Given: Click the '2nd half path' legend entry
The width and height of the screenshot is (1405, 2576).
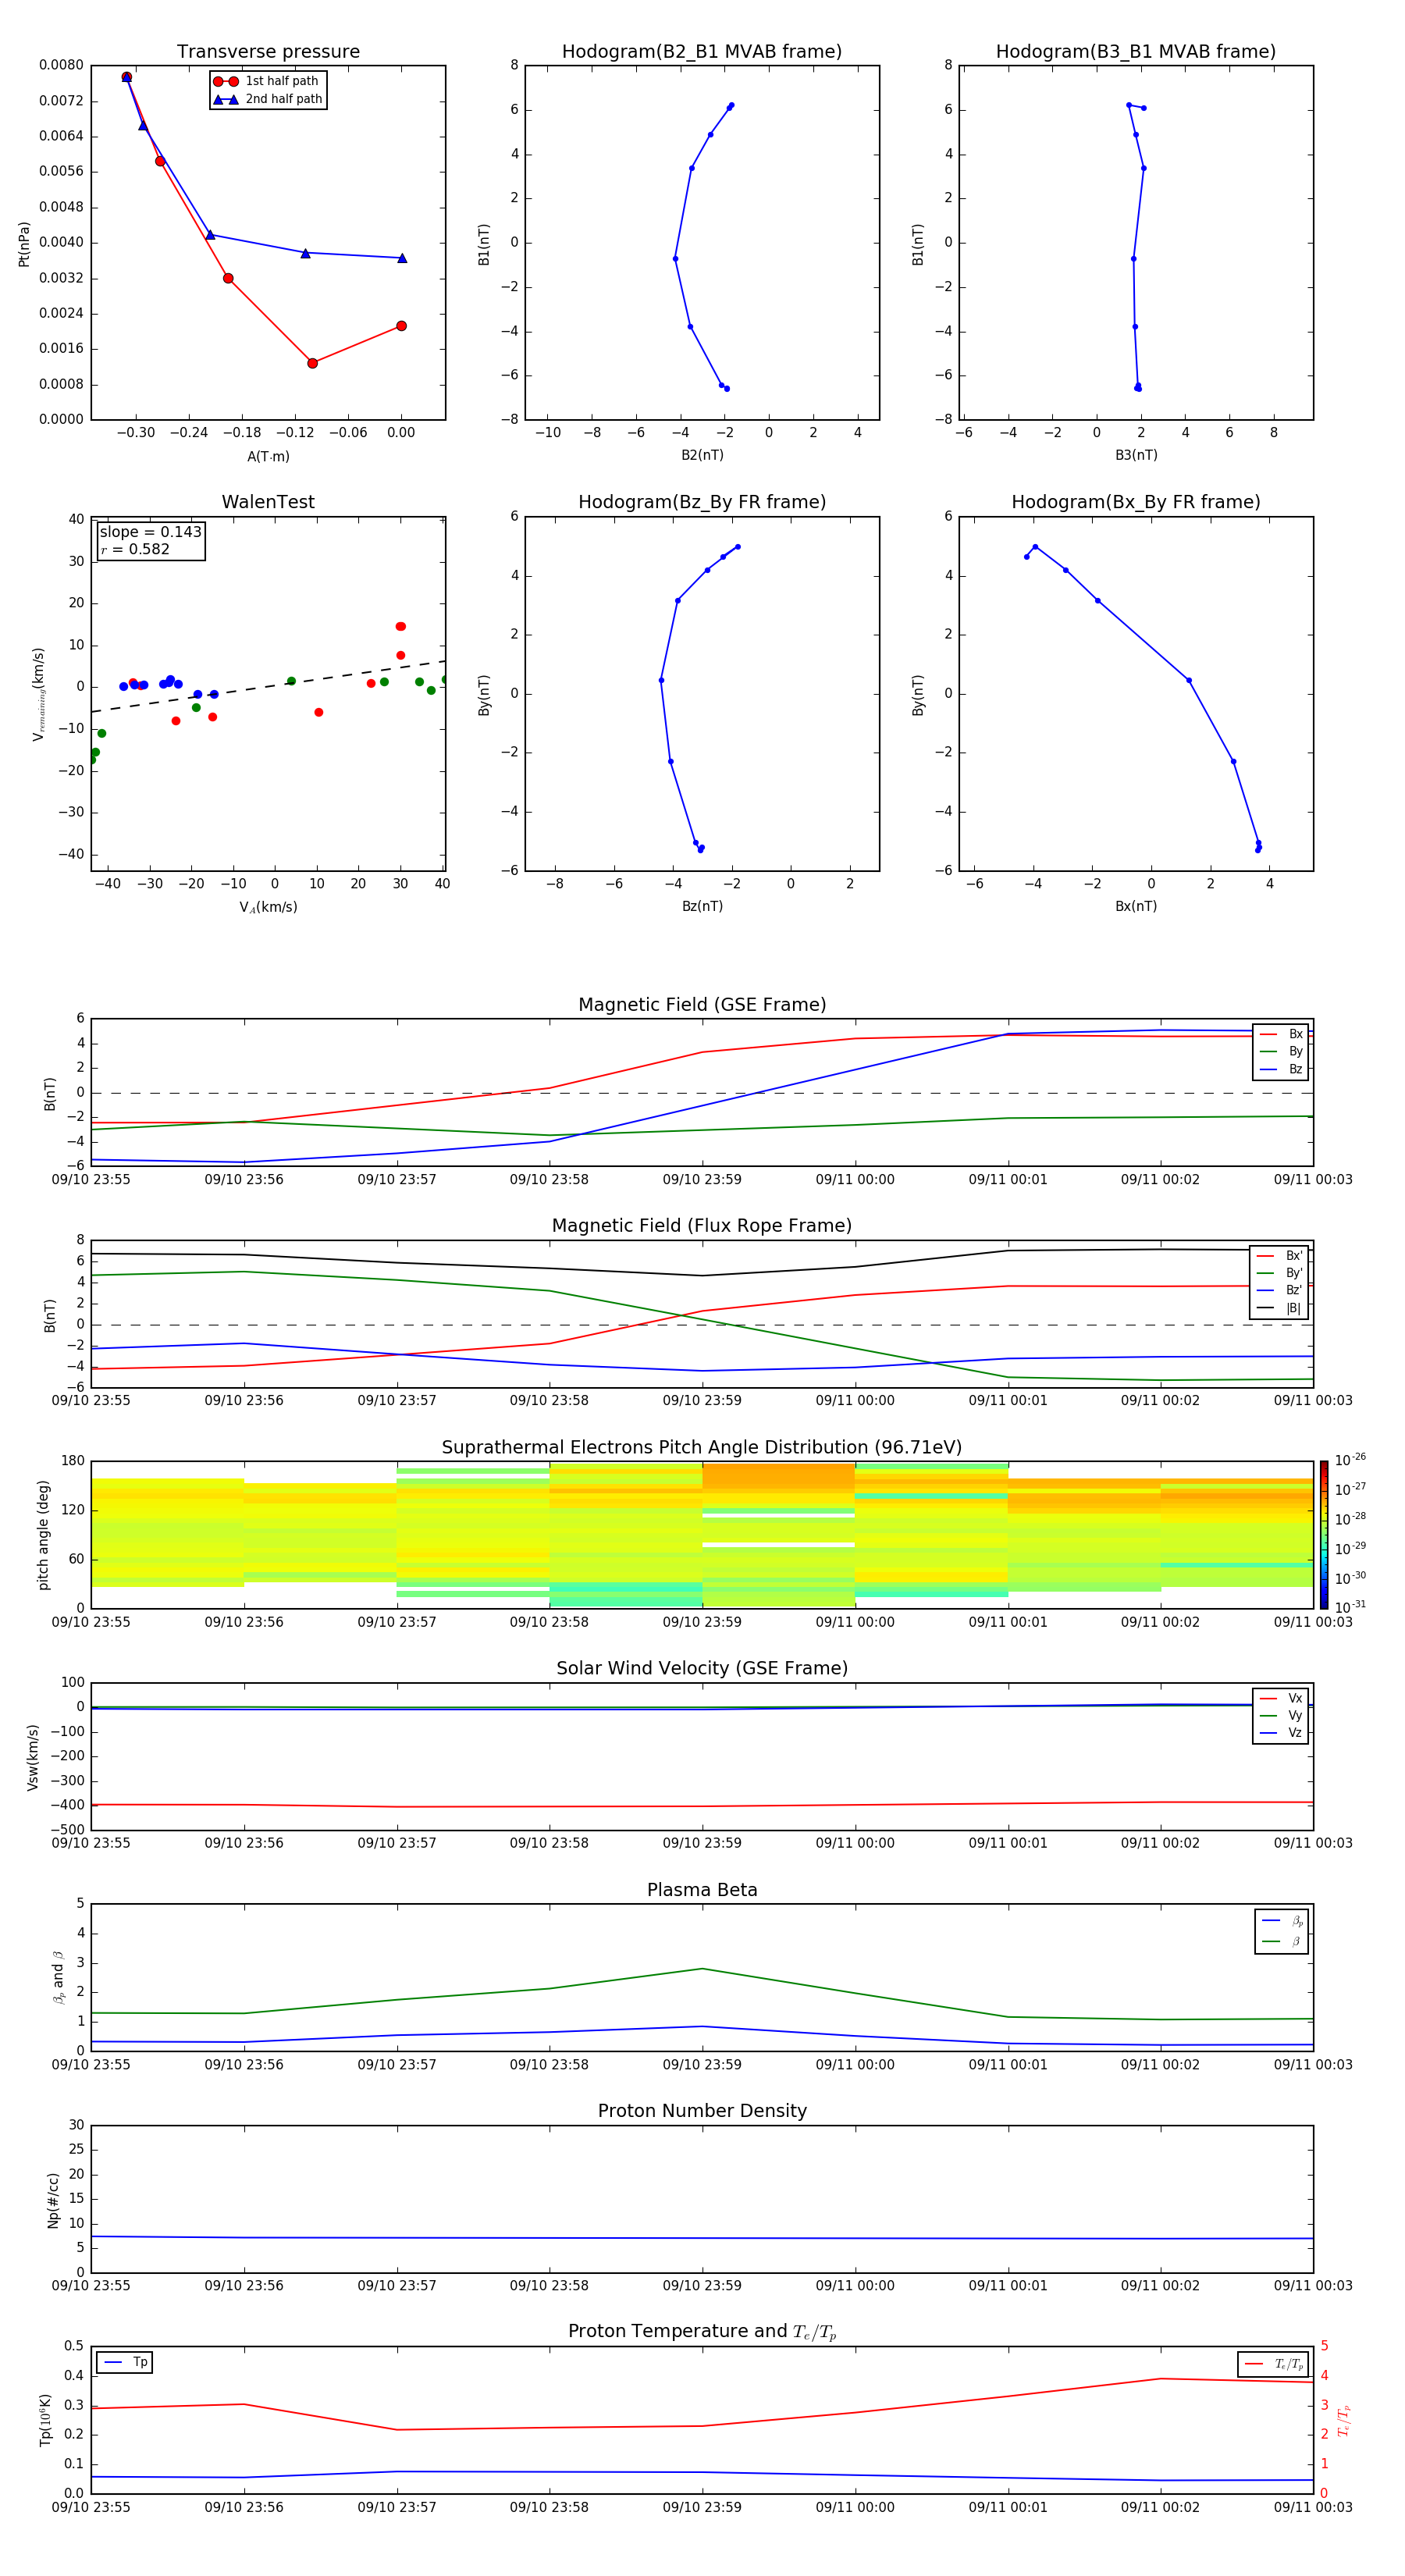Looking at the screenshot, I should [268, 99].
